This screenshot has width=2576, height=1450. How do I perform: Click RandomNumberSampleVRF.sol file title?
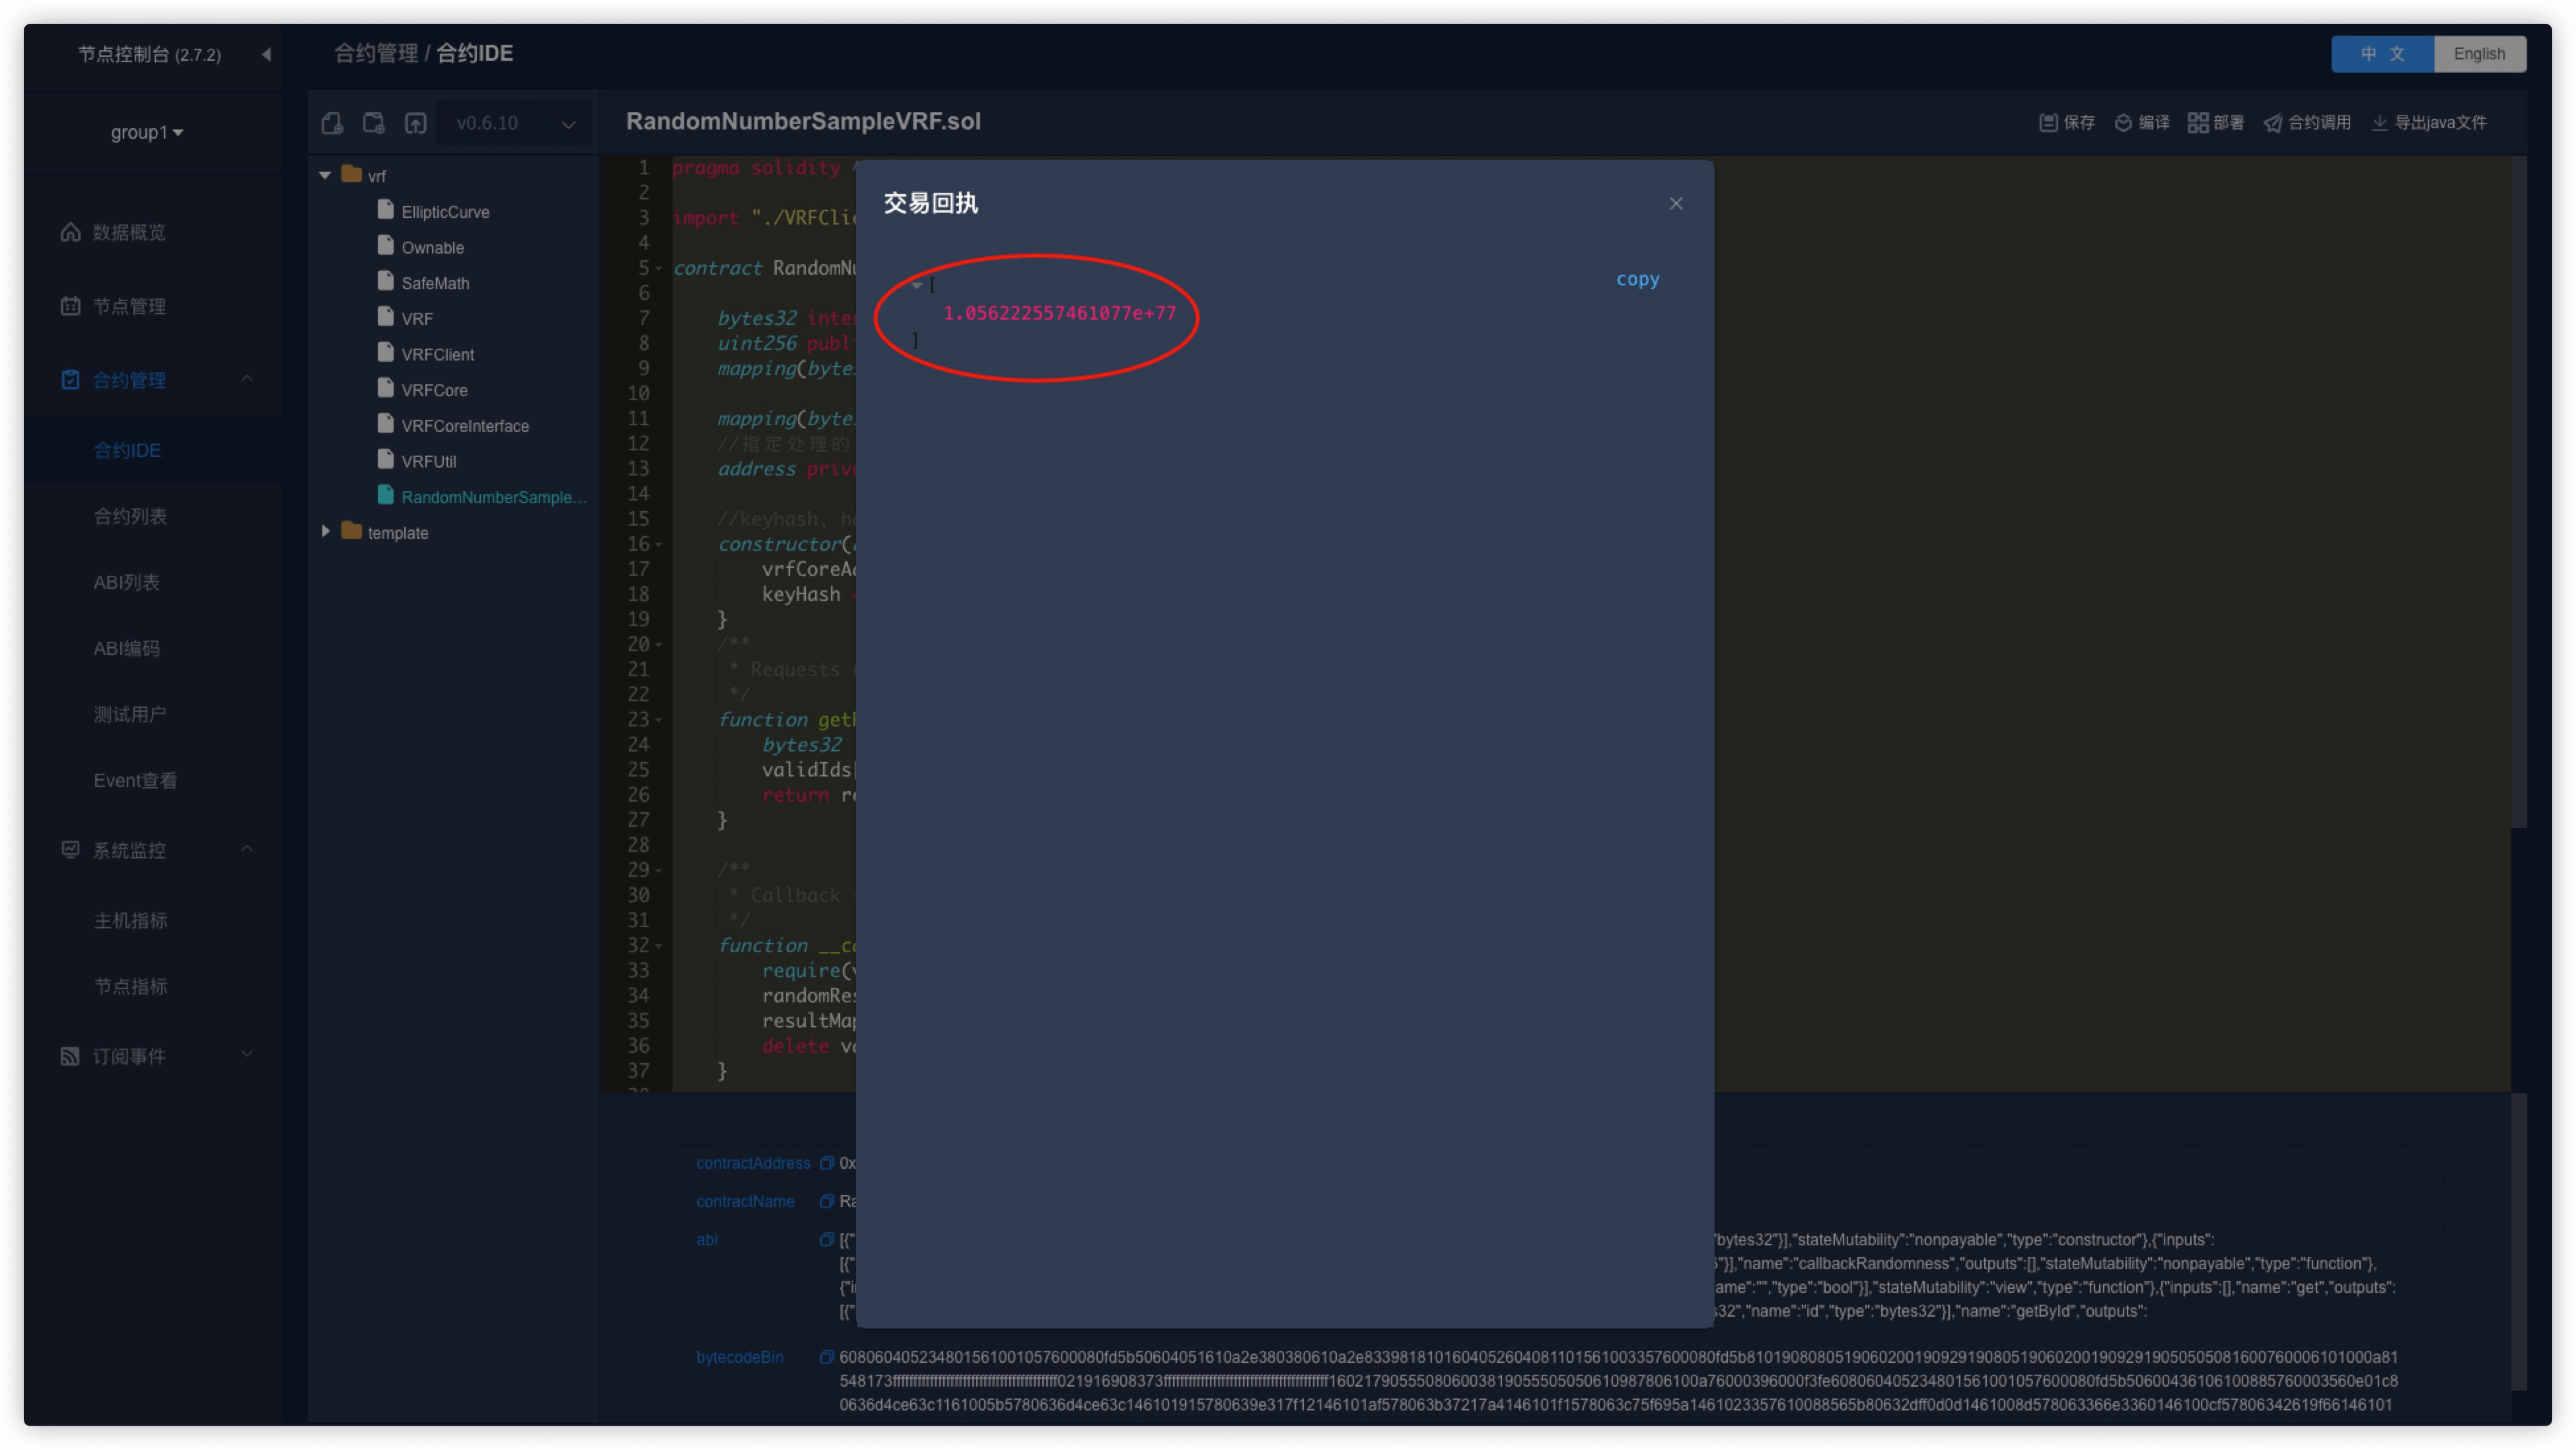pyautogui.click(x=803, y=121)
